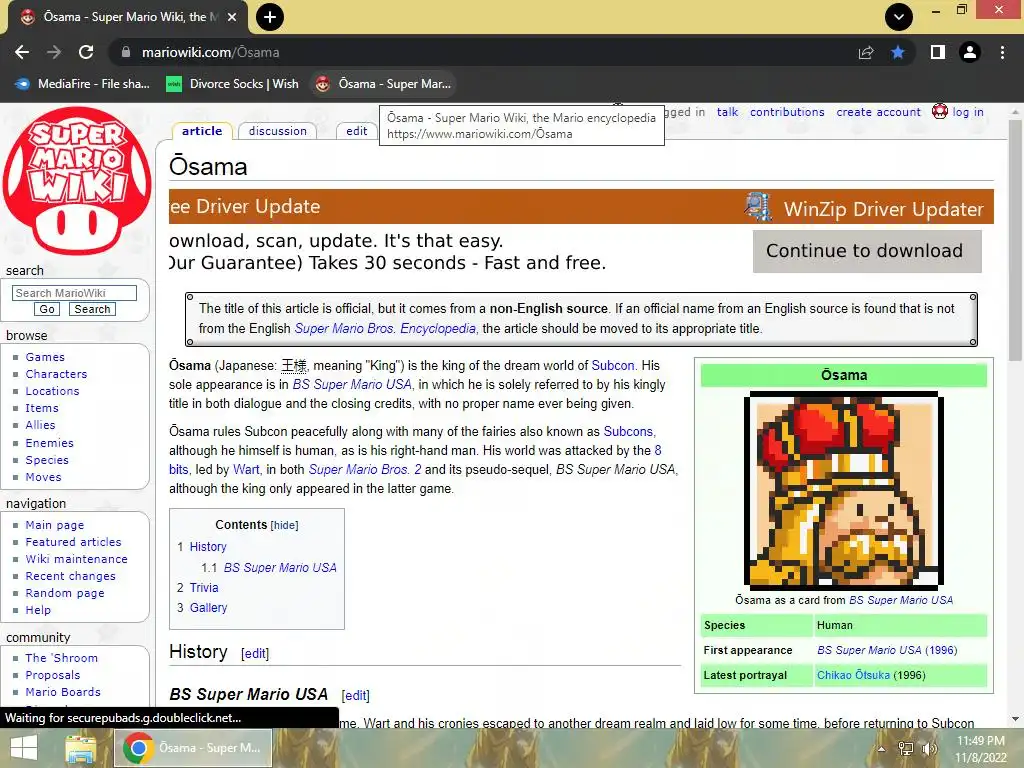This screenshot has height=768, width=1024.
Task: Toggle the bookmark star icon
Action: 898,52
